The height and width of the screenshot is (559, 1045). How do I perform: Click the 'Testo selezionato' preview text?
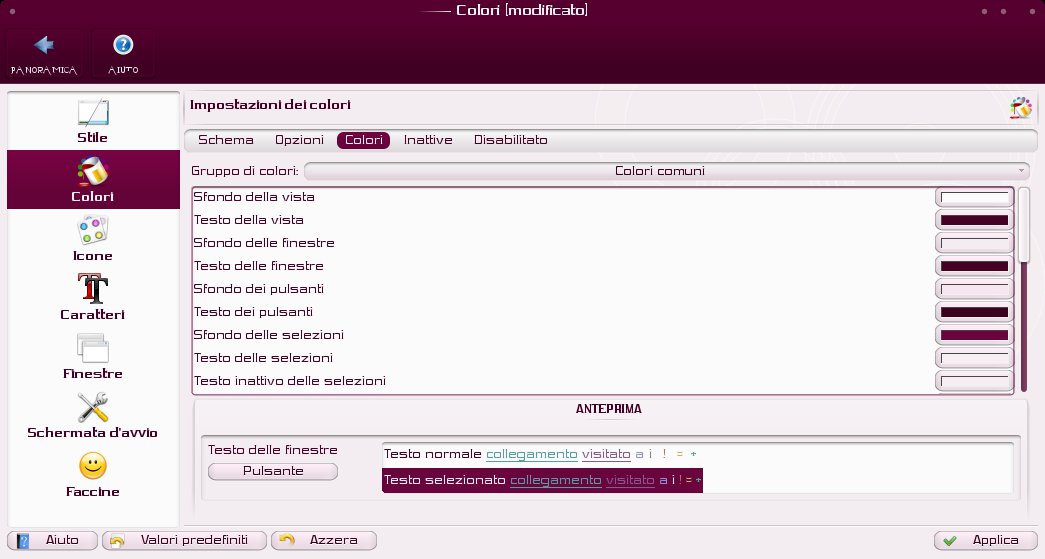point(445,480)
